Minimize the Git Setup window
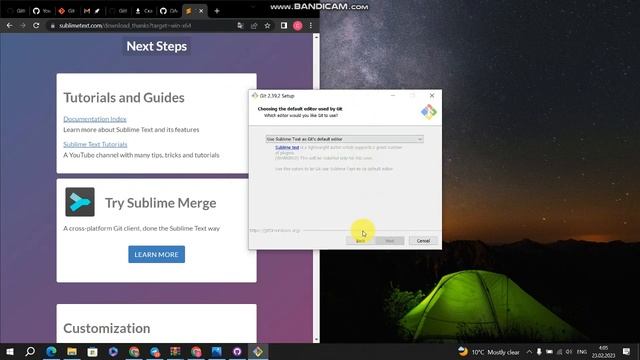 coord(393,96)
